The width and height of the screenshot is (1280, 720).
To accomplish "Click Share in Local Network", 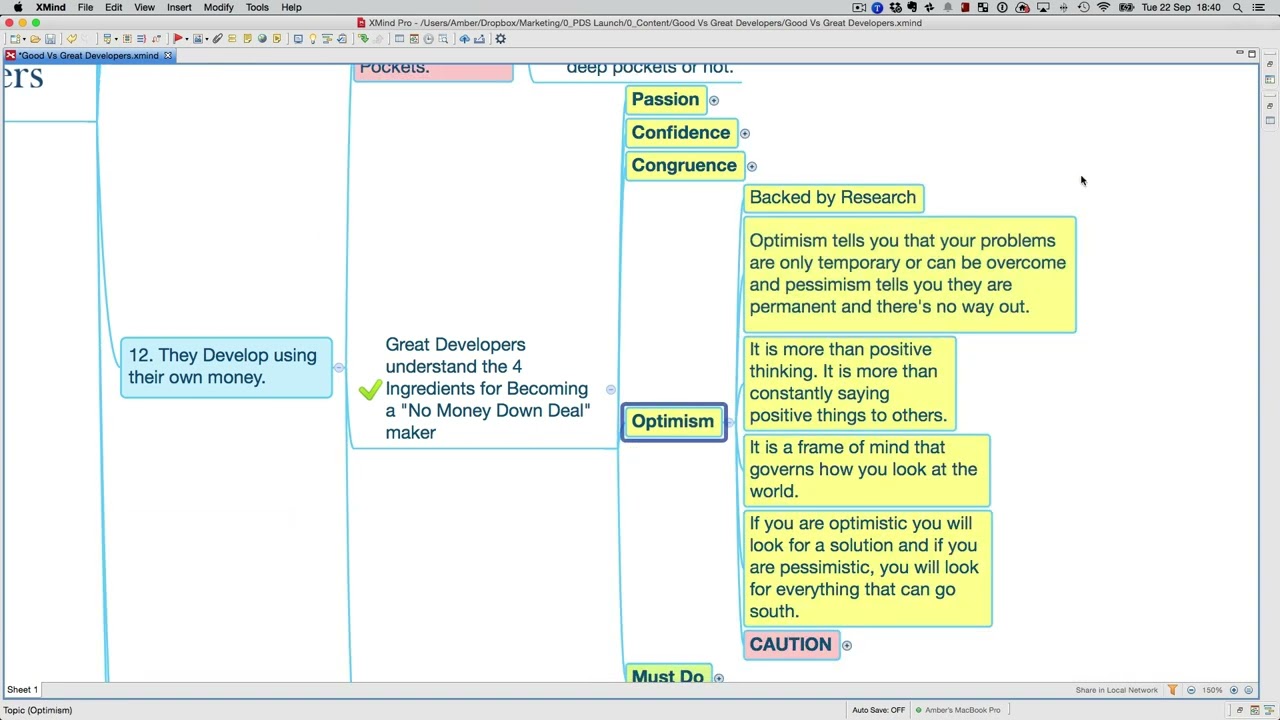I will point(1116,690).
